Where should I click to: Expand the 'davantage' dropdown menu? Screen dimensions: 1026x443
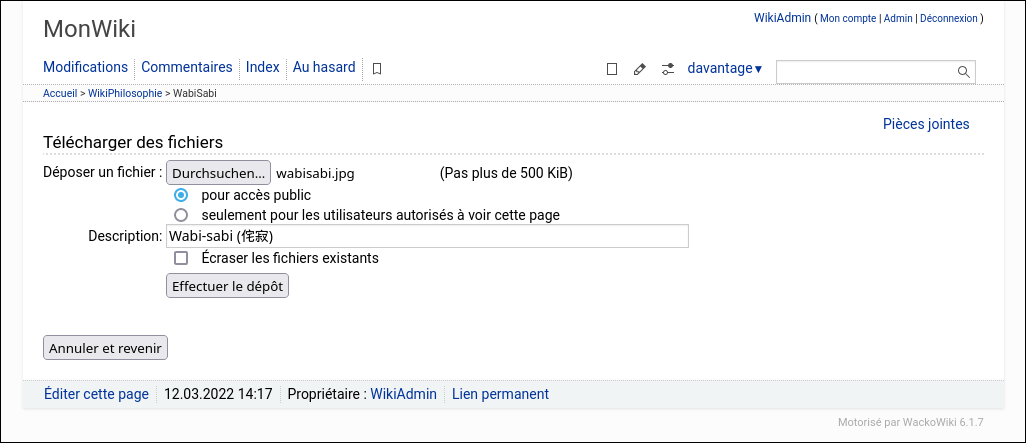coord(724,69)
